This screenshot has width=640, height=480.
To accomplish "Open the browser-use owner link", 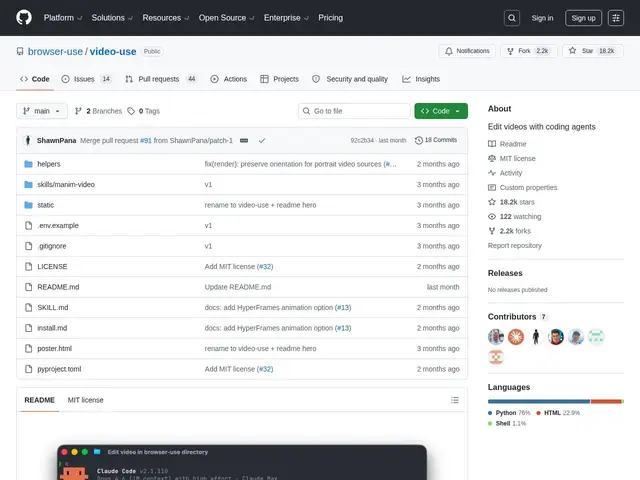I will 55,51.
